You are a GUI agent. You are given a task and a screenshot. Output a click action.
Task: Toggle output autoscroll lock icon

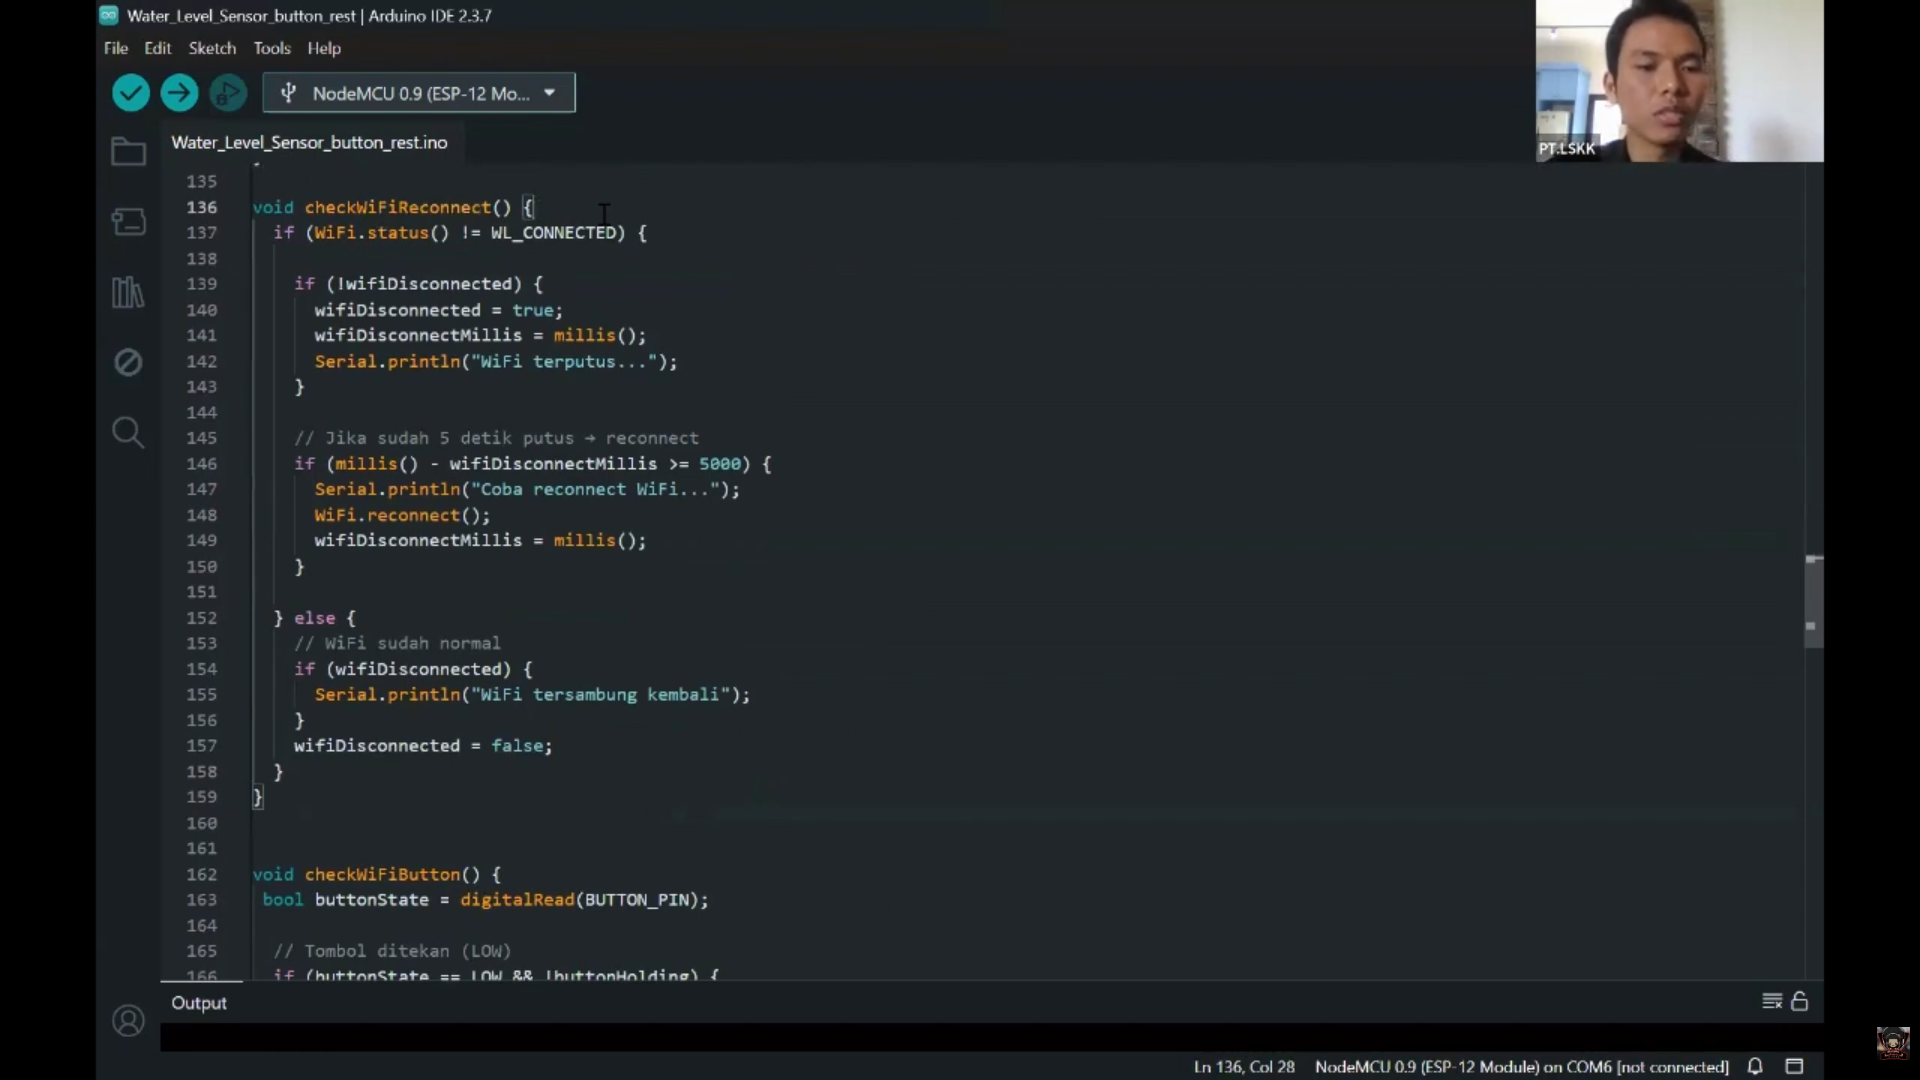[x=1800, y=1000]
